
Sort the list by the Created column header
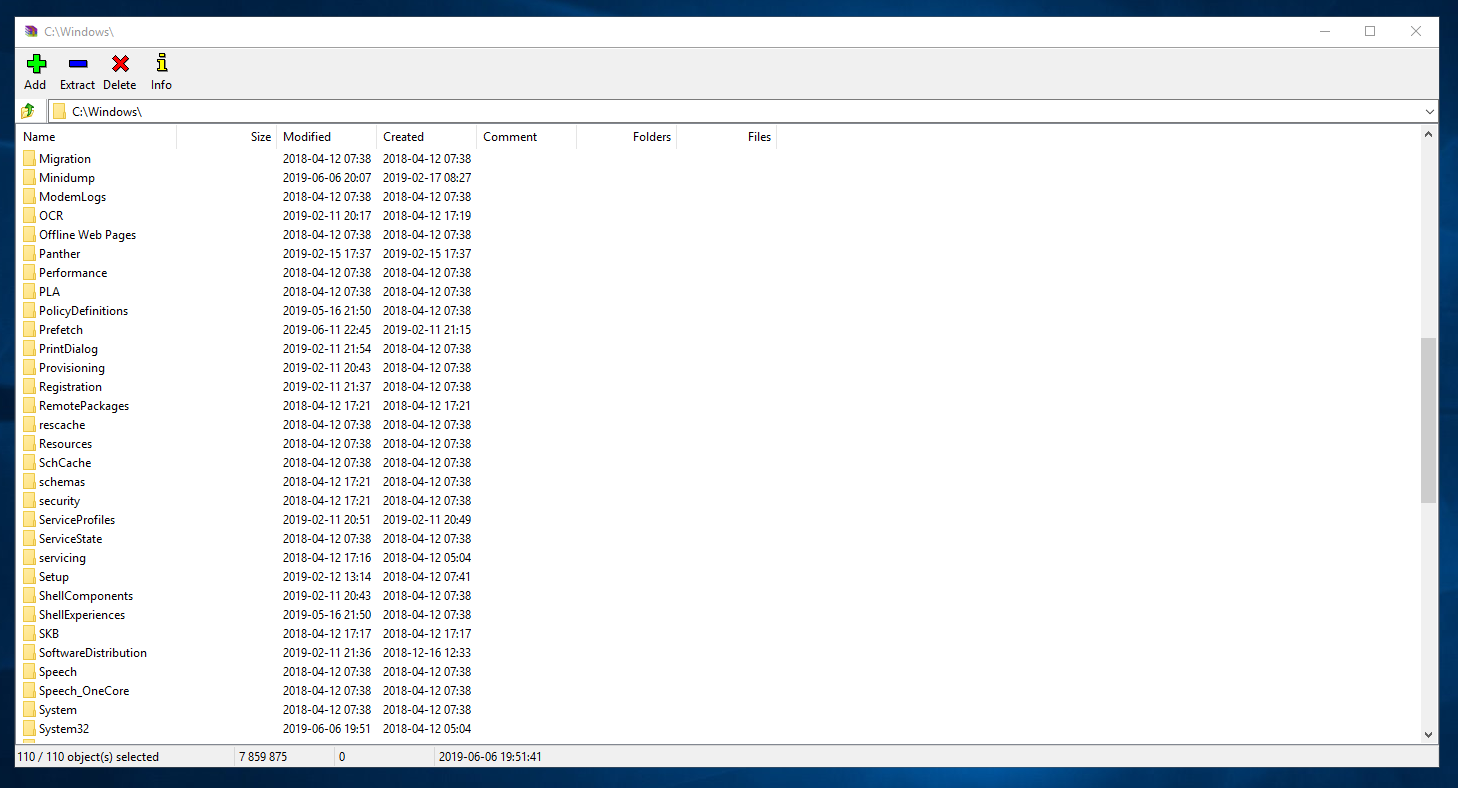pos(427,137)
